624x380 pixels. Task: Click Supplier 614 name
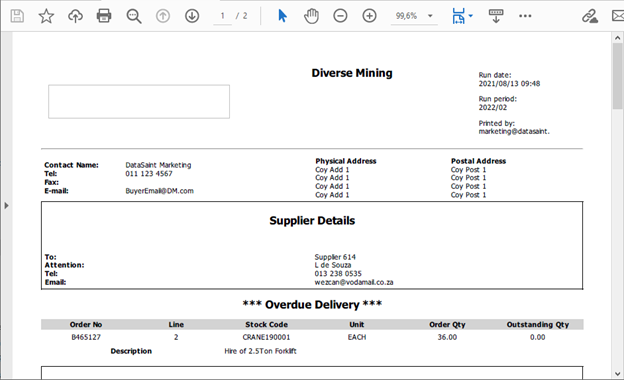coord(335,257)
